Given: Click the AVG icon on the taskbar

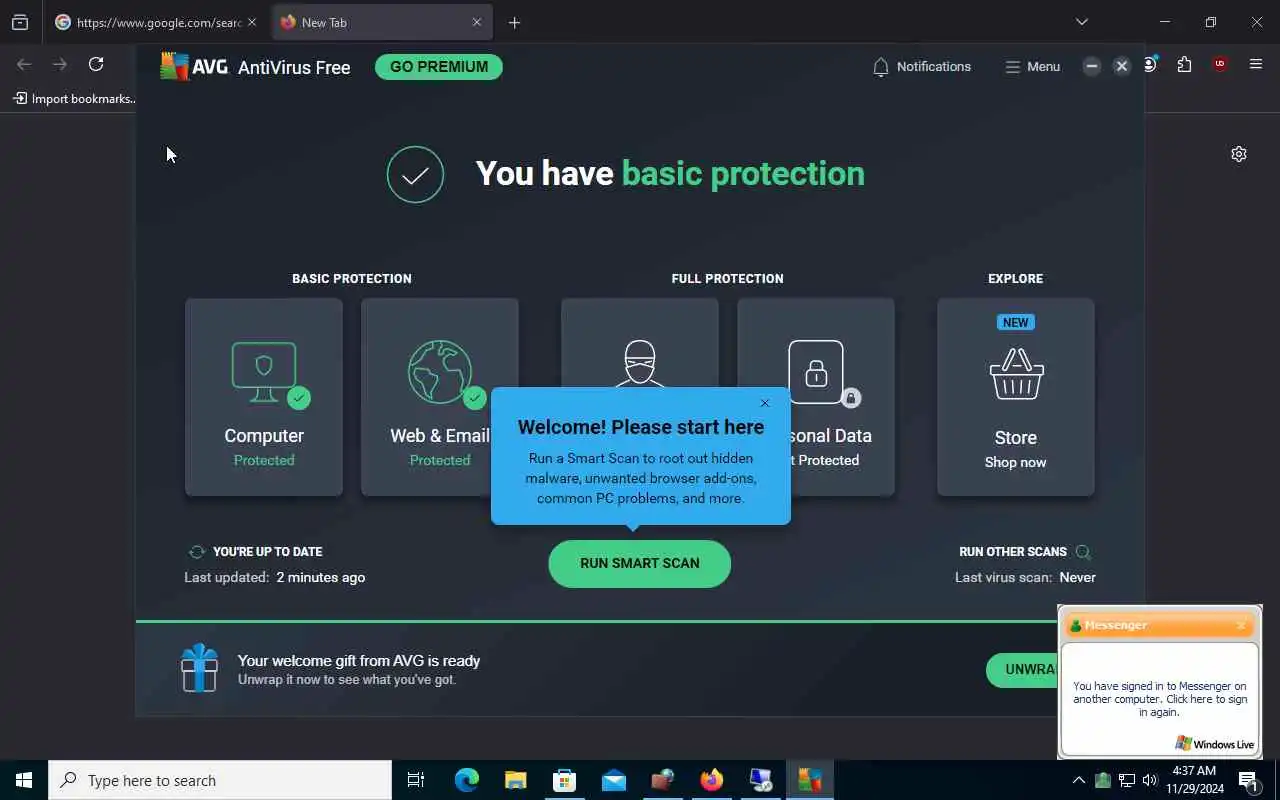Looking at the screenshot, I should [809, 780].
